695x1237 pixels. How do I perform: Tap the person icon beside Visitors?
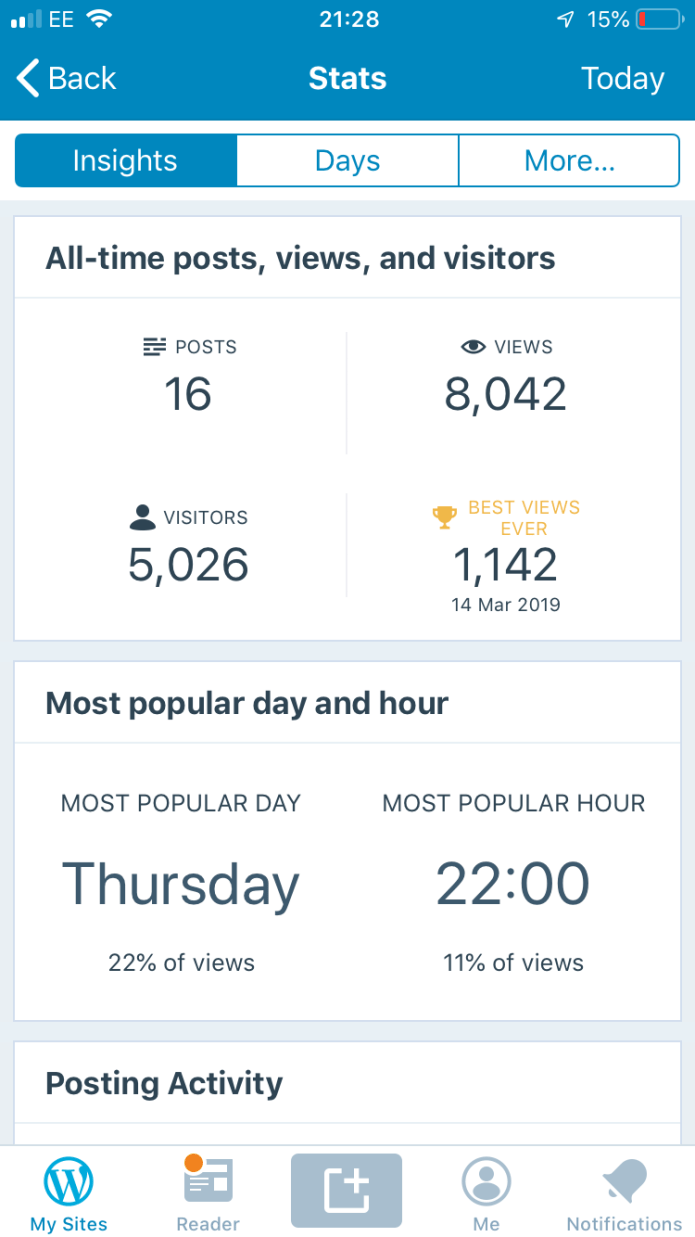coord(143,517)
